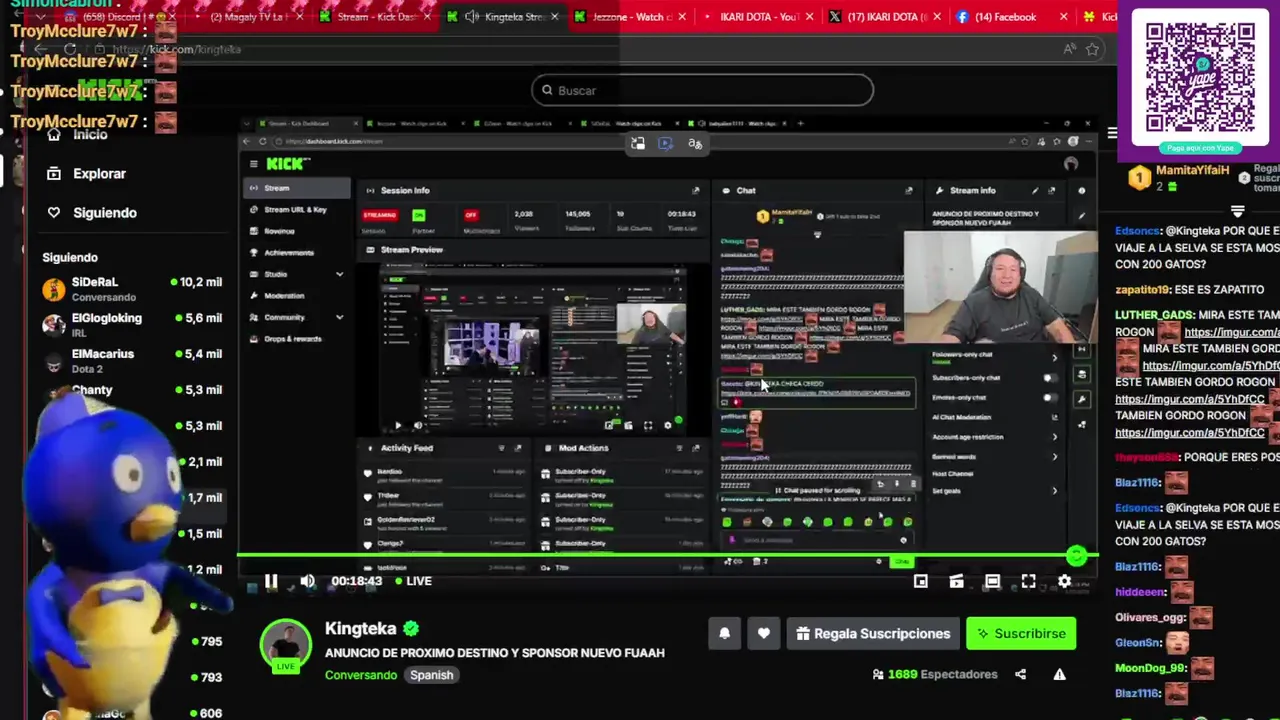This screenshot has width=1280, height=720.
Task: Click Kingteka channel avatar
Action: (x=285, y=644)
